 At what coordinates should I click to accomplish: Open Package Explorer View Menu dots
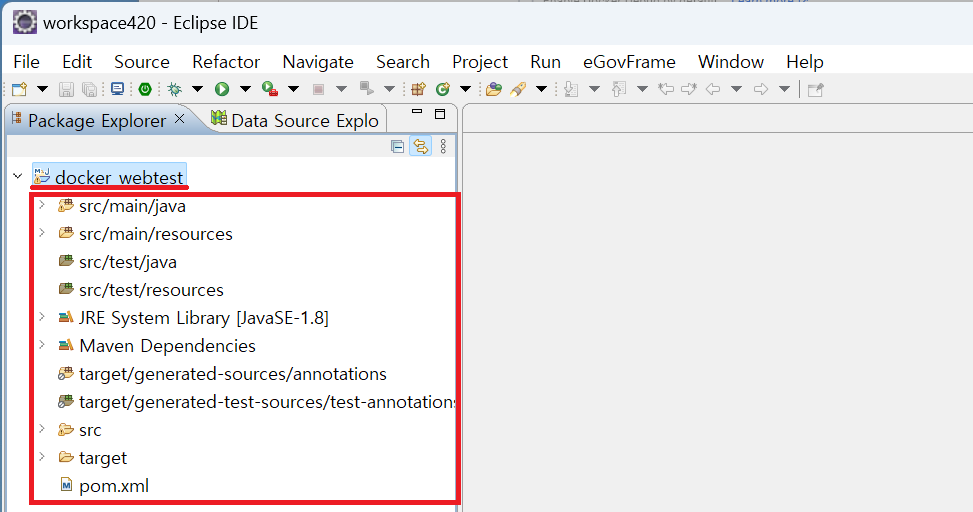(x=443, y=146)
